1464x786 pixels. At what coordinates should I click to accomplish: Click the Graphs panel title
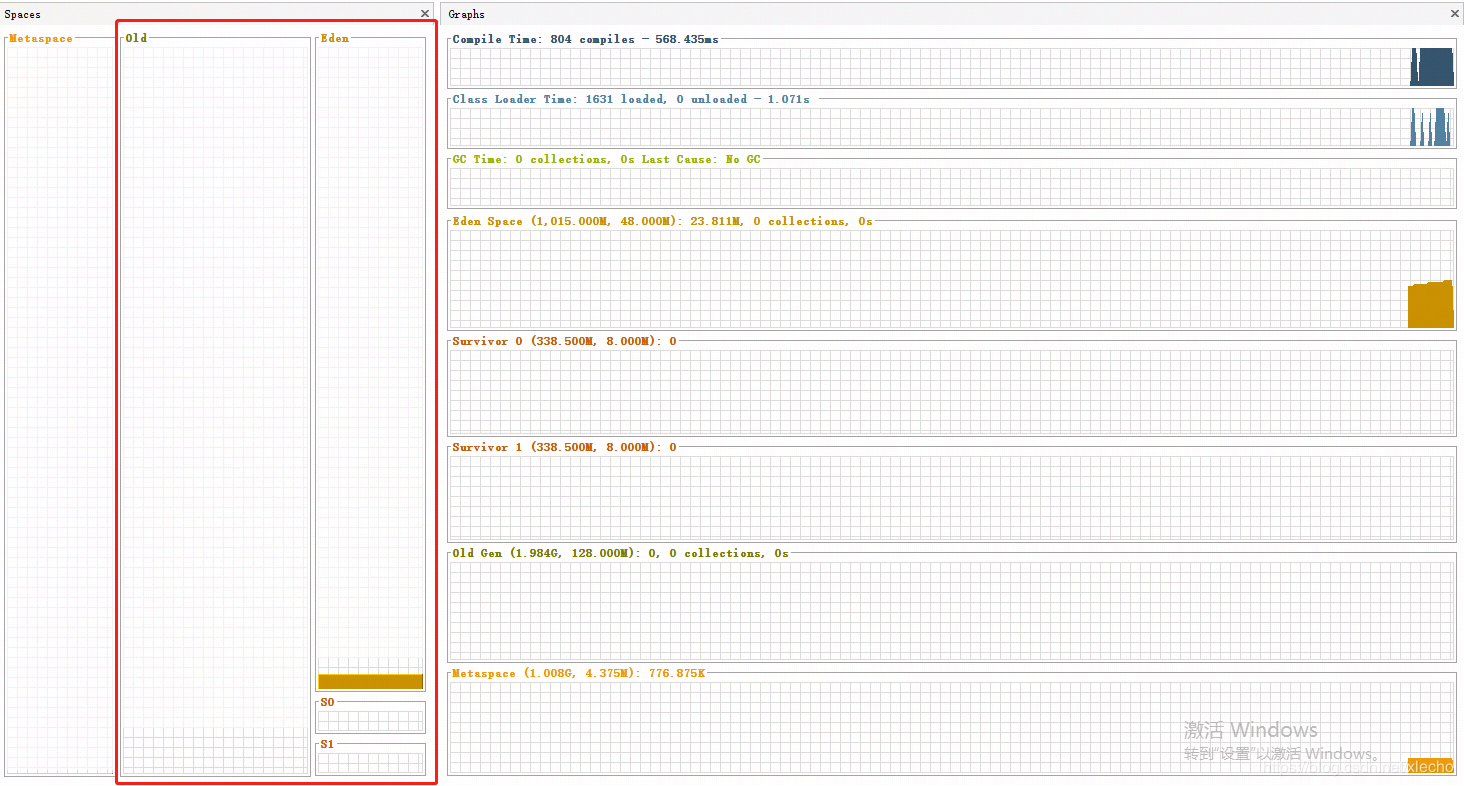[x=466, y=14]
